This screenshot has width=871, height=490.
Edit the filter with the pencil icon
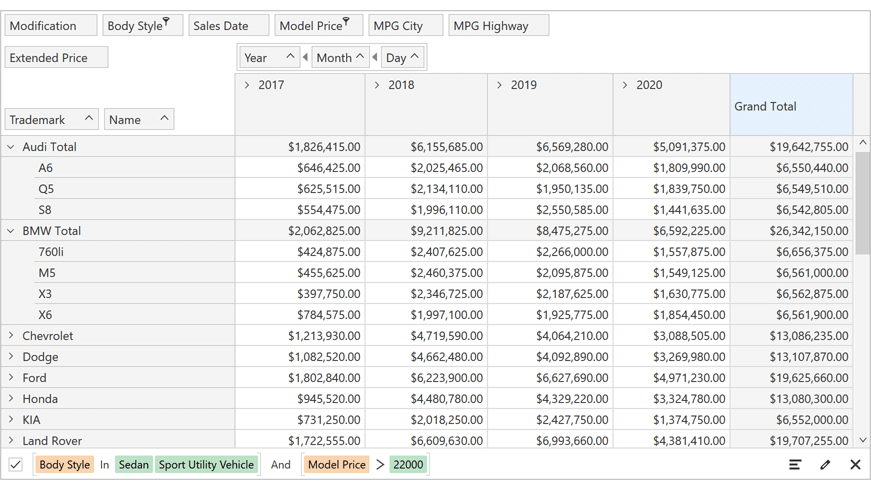(825, 464)
